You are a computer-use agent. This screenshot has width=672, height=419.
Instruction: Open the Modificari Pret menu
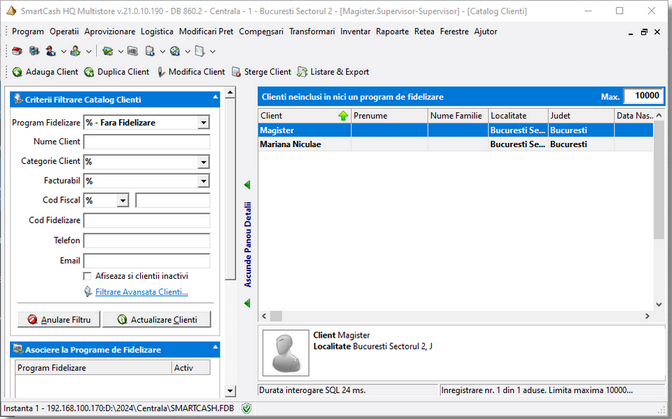click(206, 32)
